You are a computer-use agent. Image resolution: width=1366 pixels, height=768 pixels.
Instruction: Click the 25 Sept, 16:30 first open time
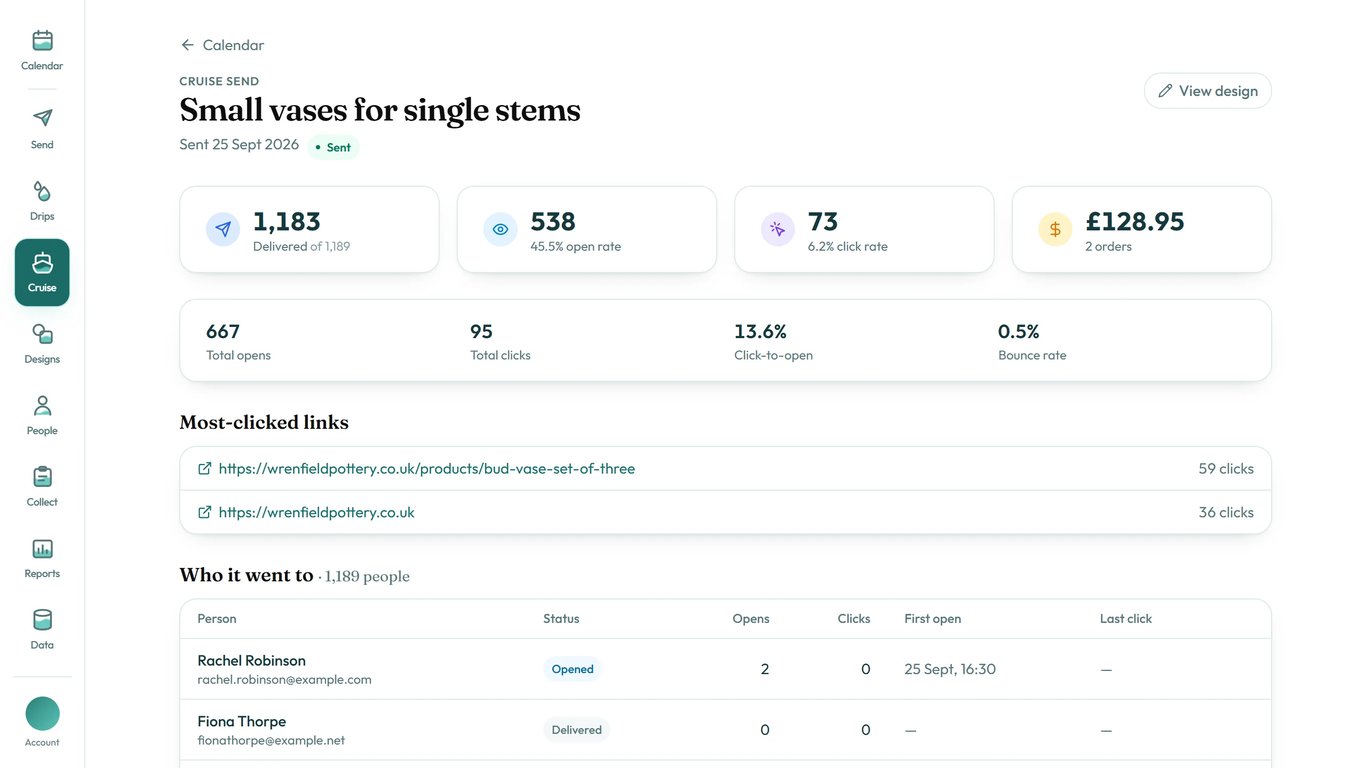coord(950,669)
